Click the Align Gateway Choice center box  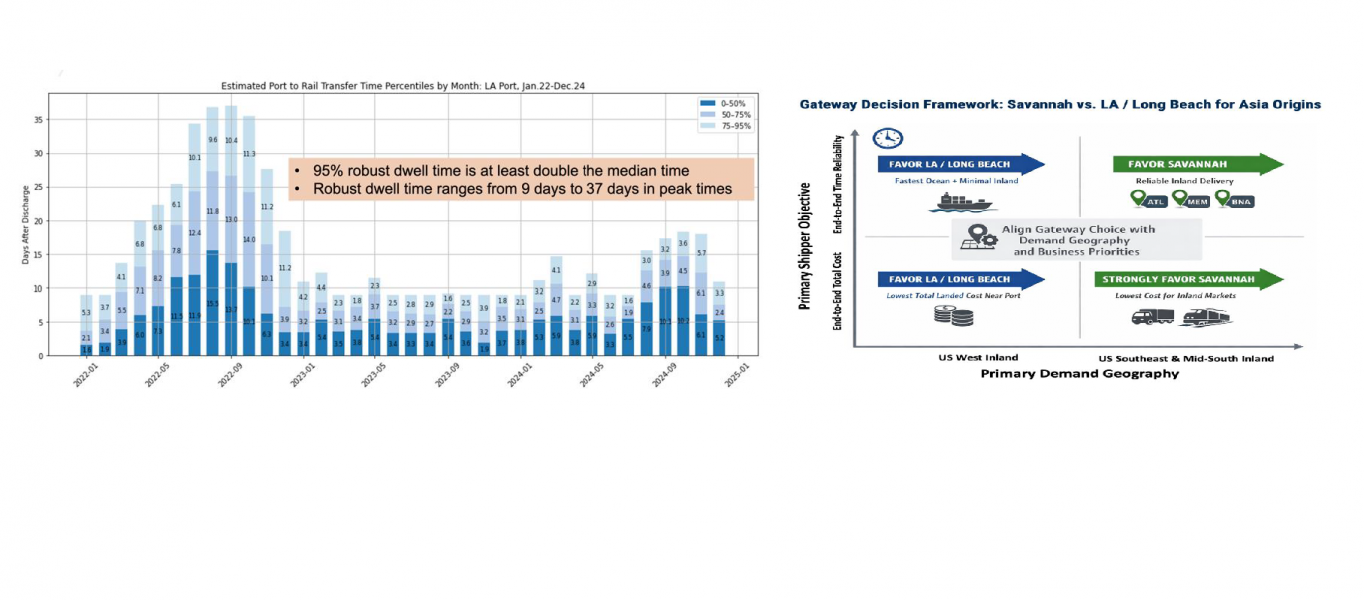pyautogui.click(x=1075, y=240)
